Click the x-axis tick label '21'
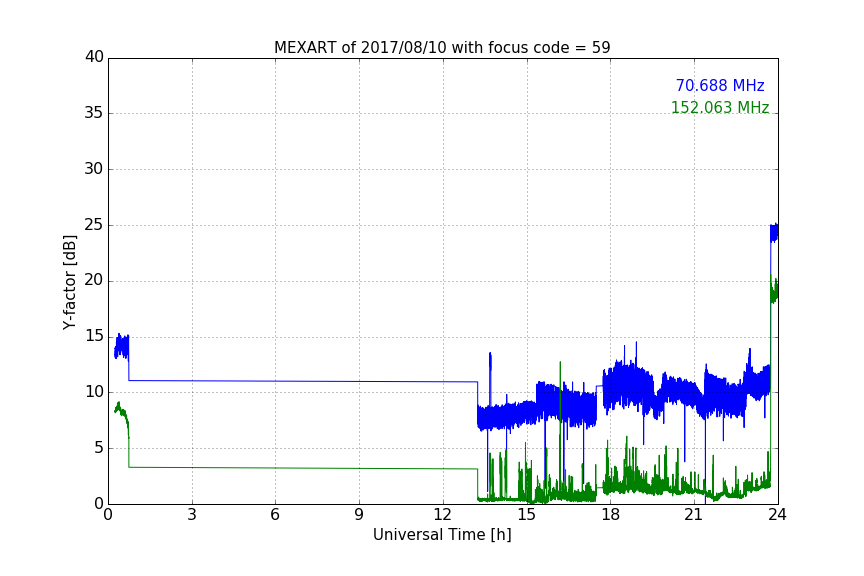 pyautogui.click(x=694, y=515)
